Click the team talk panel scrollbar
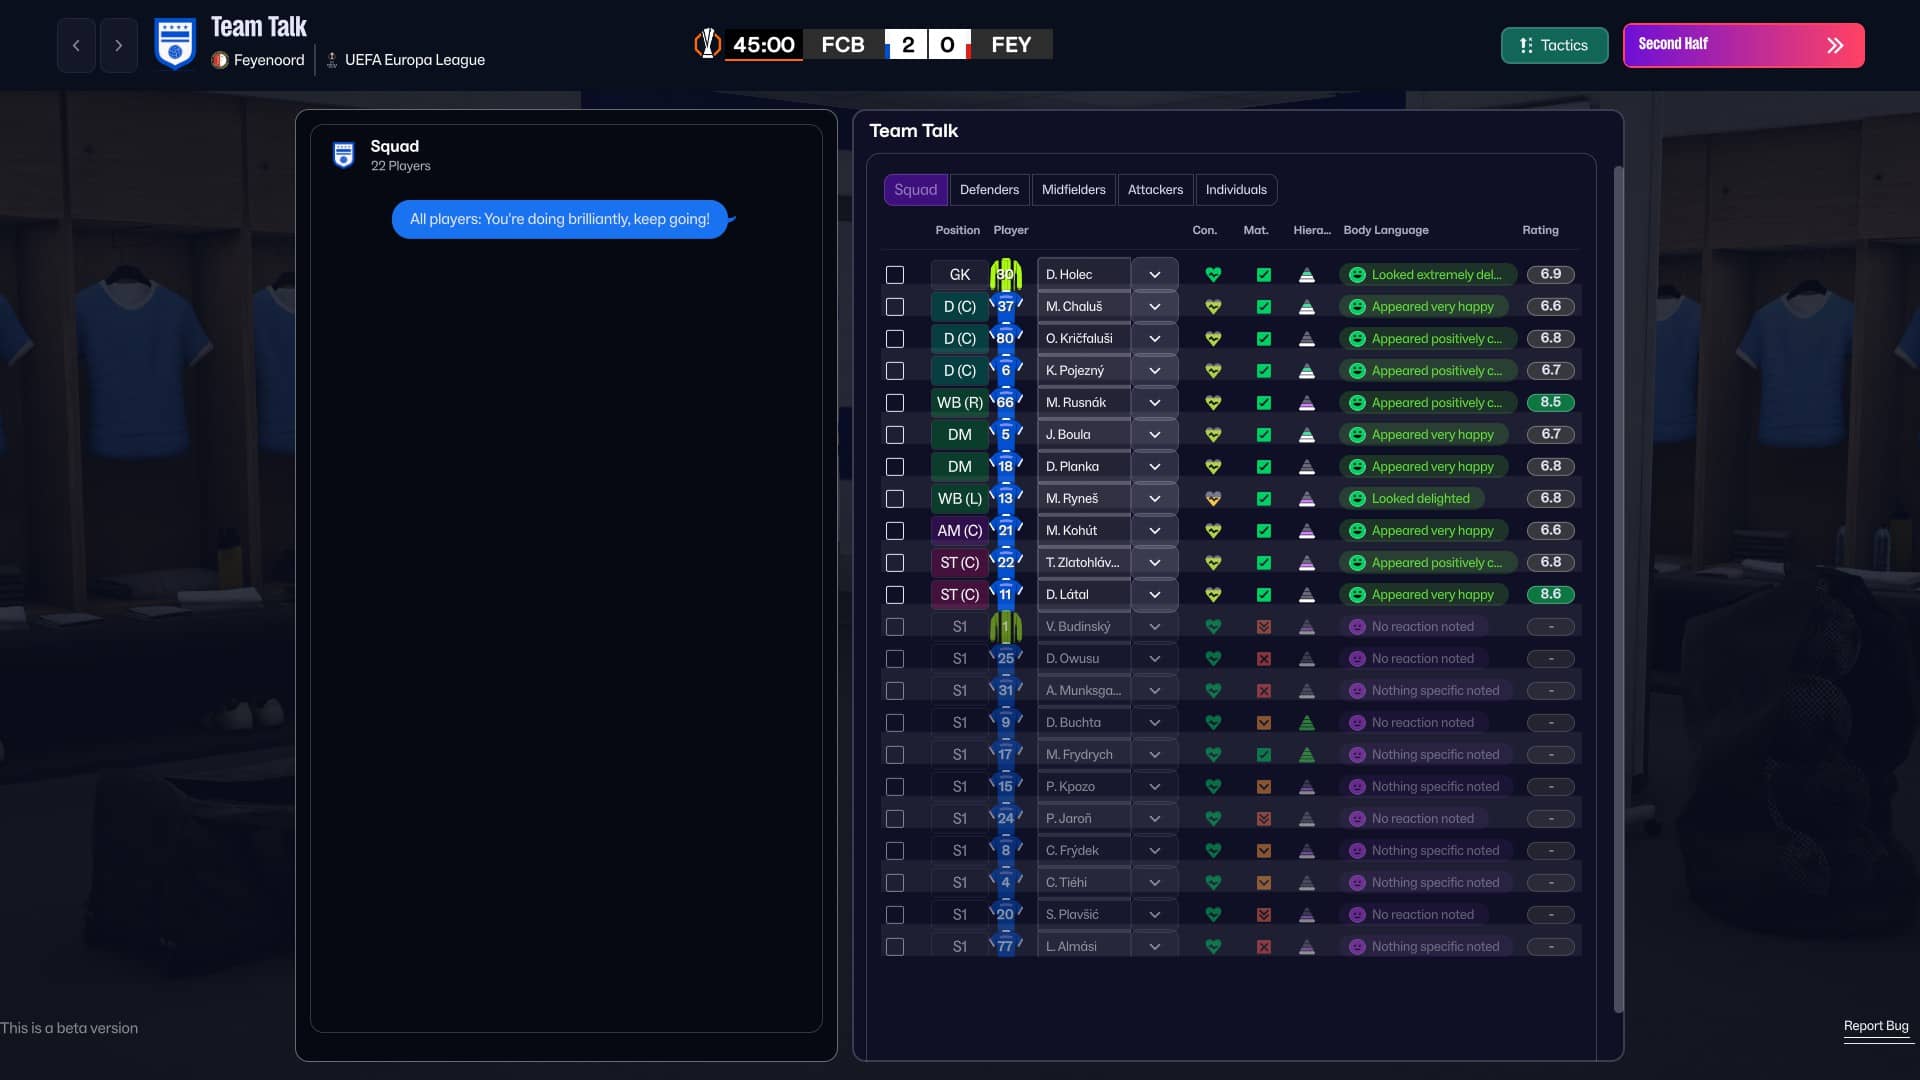Viewport: 1920px width, 1080px height. coord(1618,590)
